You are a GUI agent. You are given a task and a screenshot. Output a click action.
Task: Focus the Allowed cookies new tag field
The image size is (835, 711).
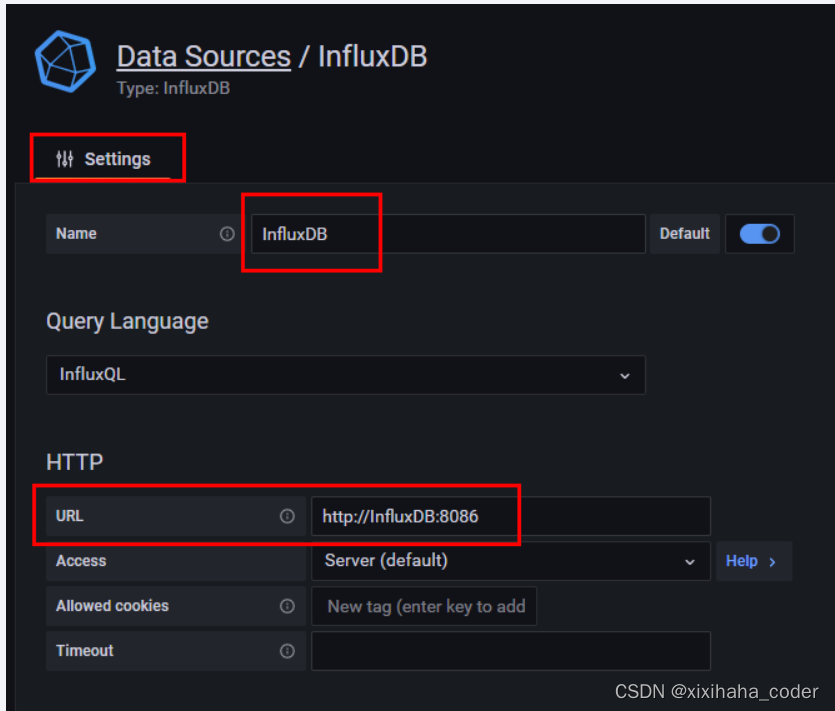(x=424, y=606)
